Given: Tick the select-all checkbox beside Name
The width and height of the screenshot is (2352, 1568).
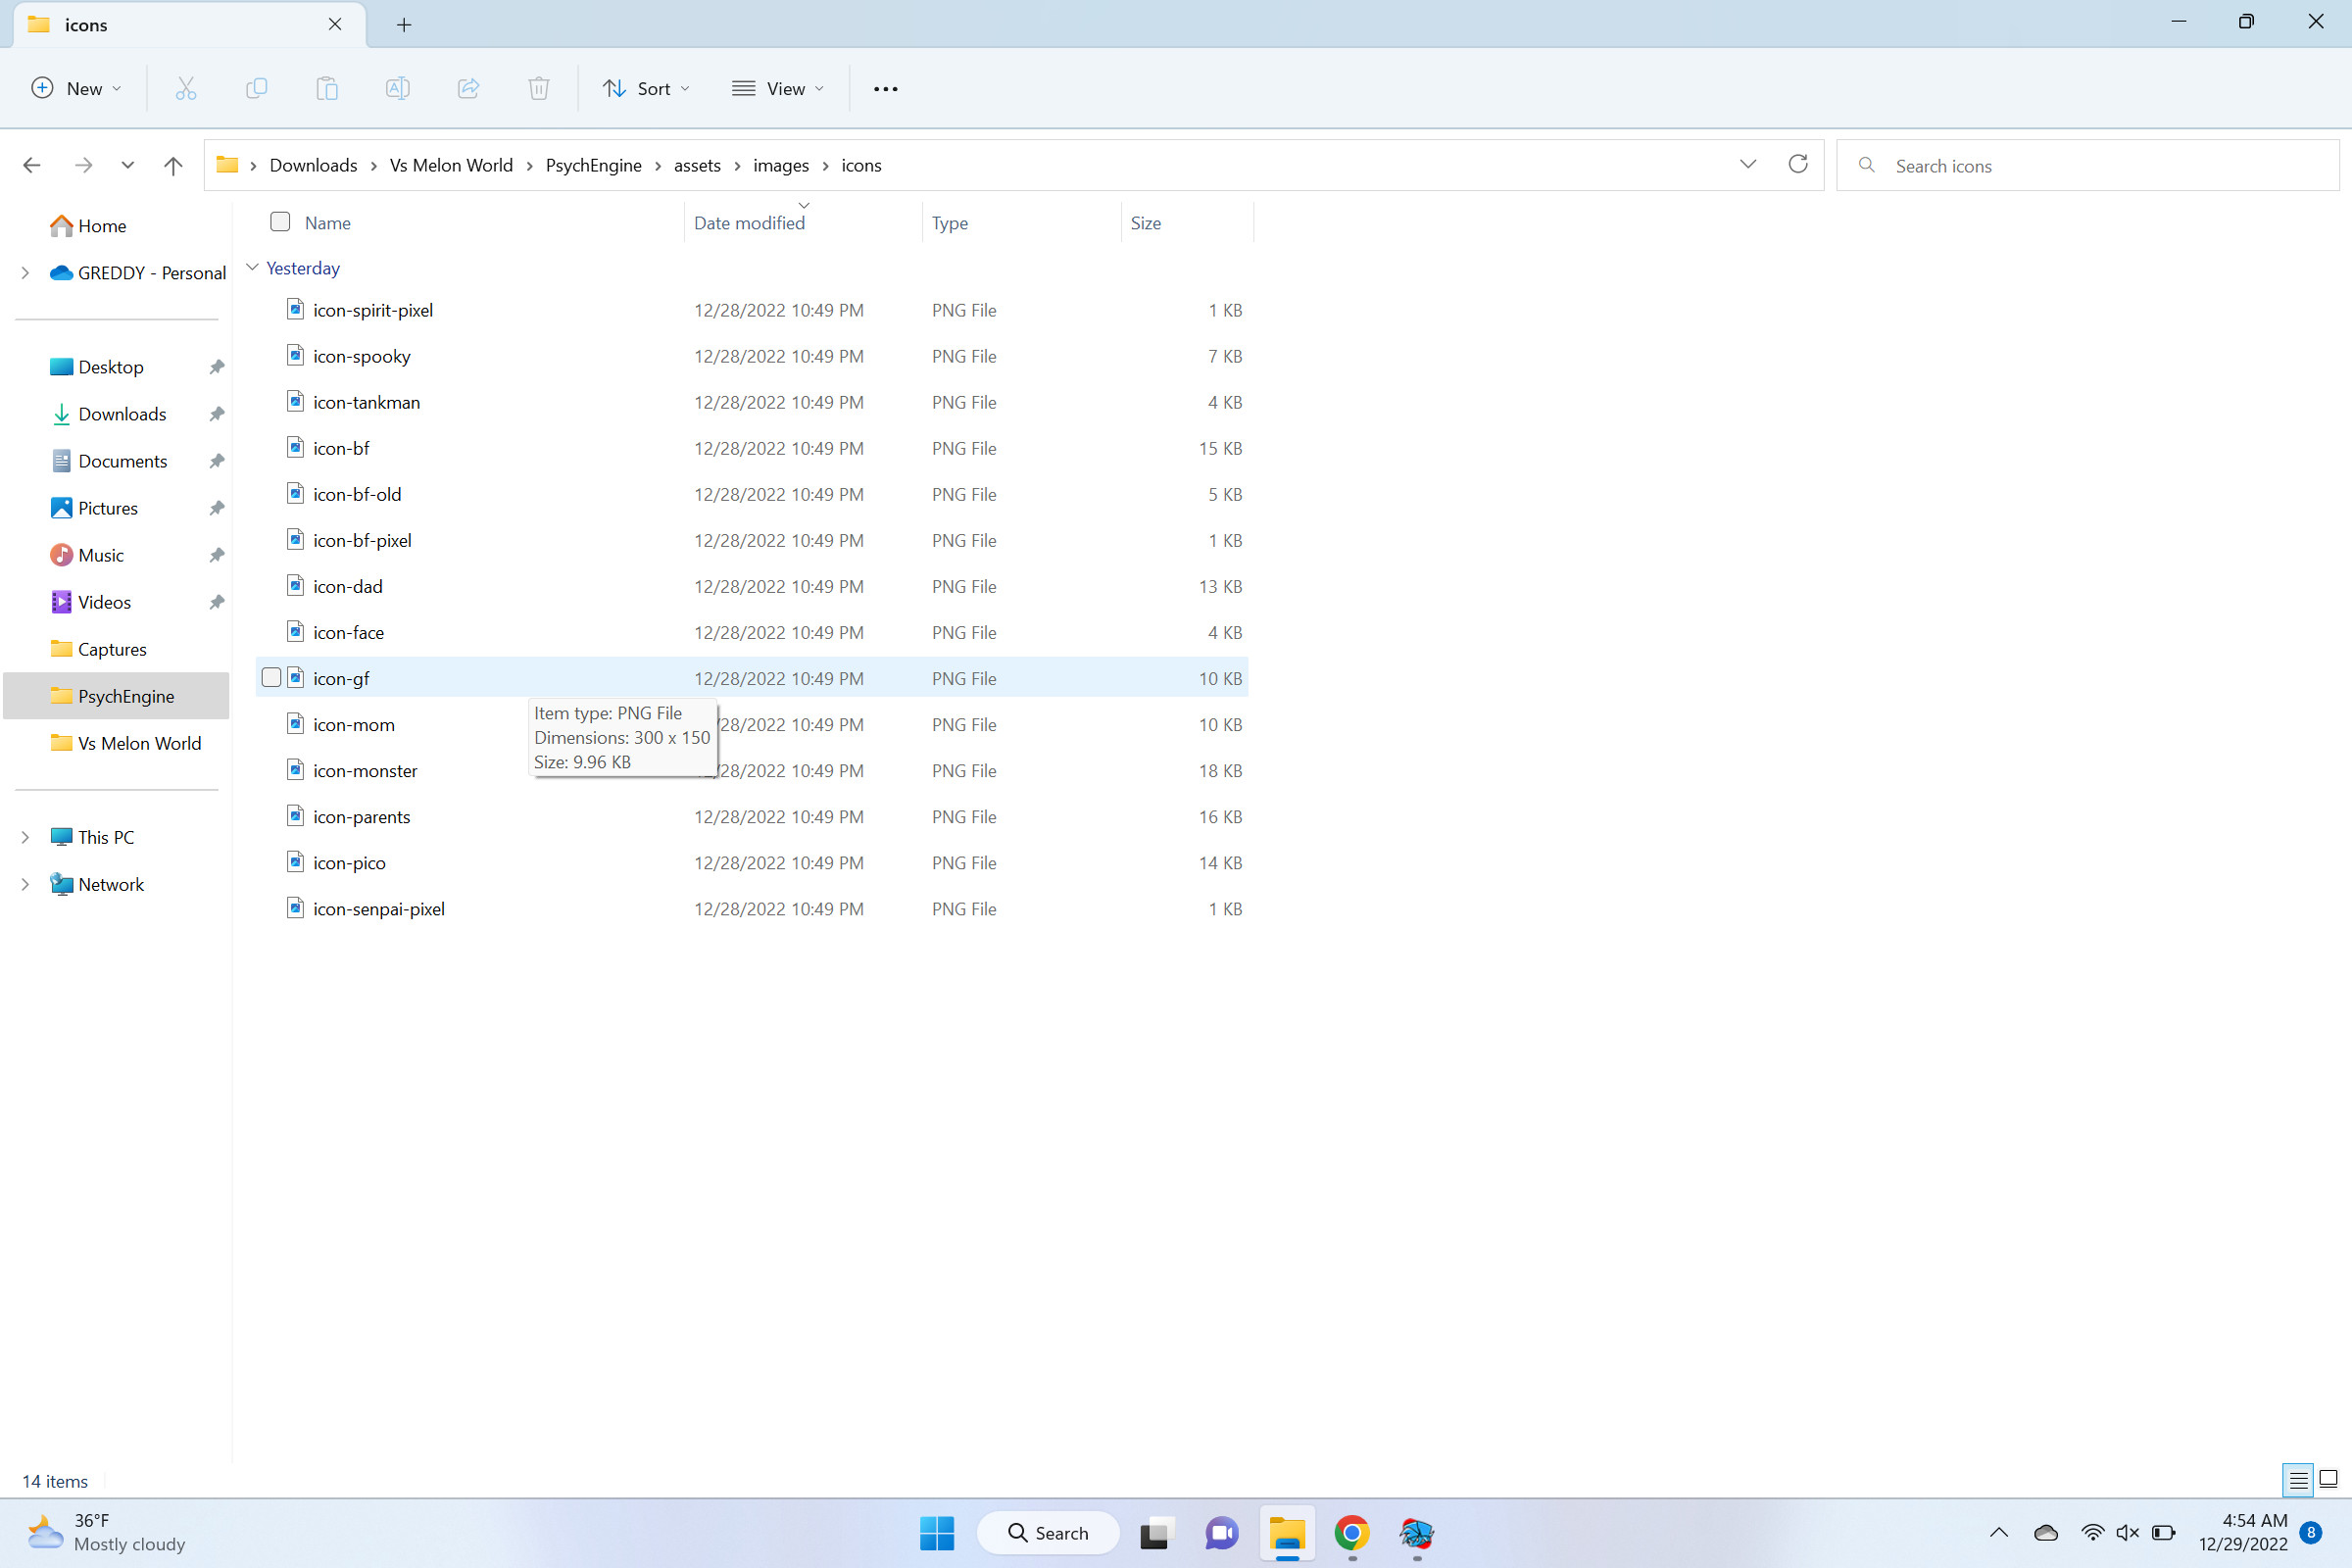Looking at the screenshot, I should click(x=280, y=222).
